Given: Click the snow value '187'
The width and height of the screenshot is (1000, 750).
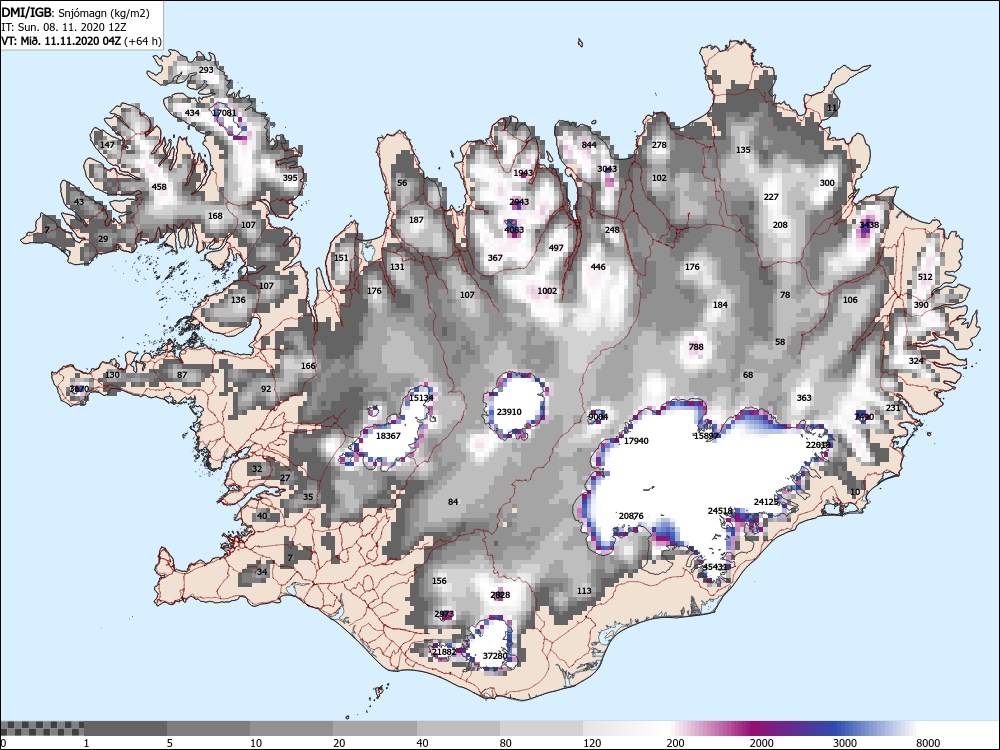Looking at the screenshot, I should point(416,220).
